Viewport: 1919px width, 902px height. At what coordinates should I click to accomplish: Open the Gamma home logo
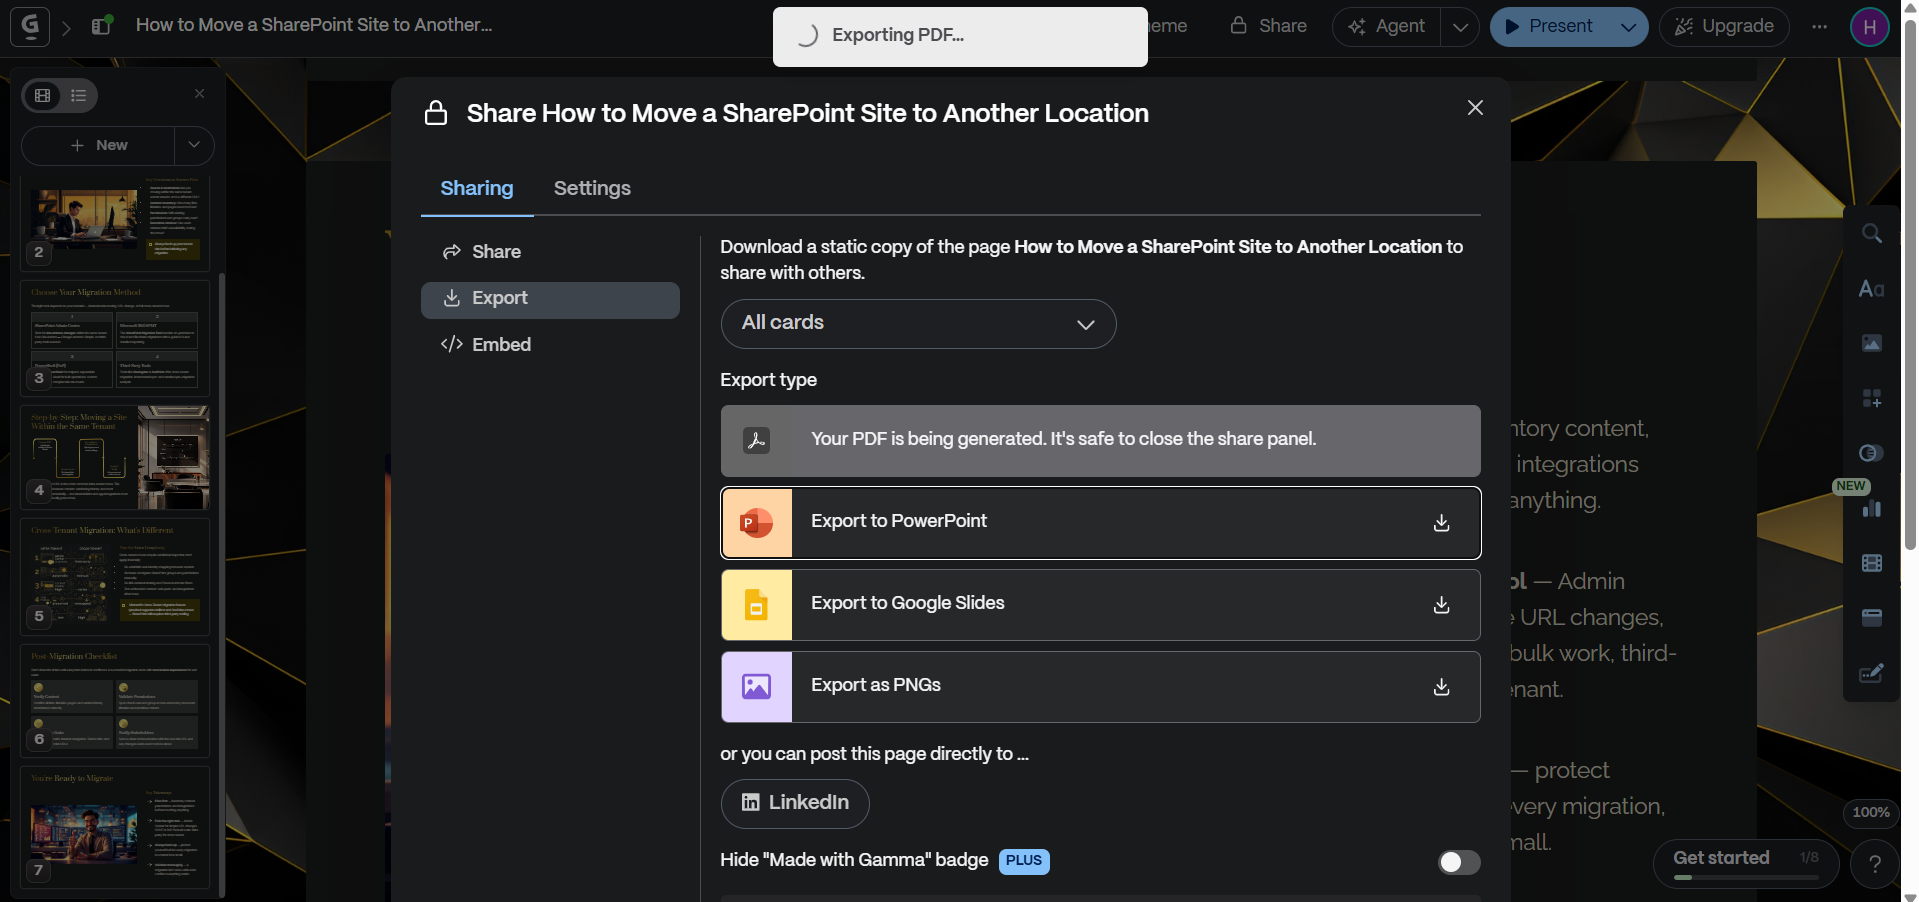30,26
